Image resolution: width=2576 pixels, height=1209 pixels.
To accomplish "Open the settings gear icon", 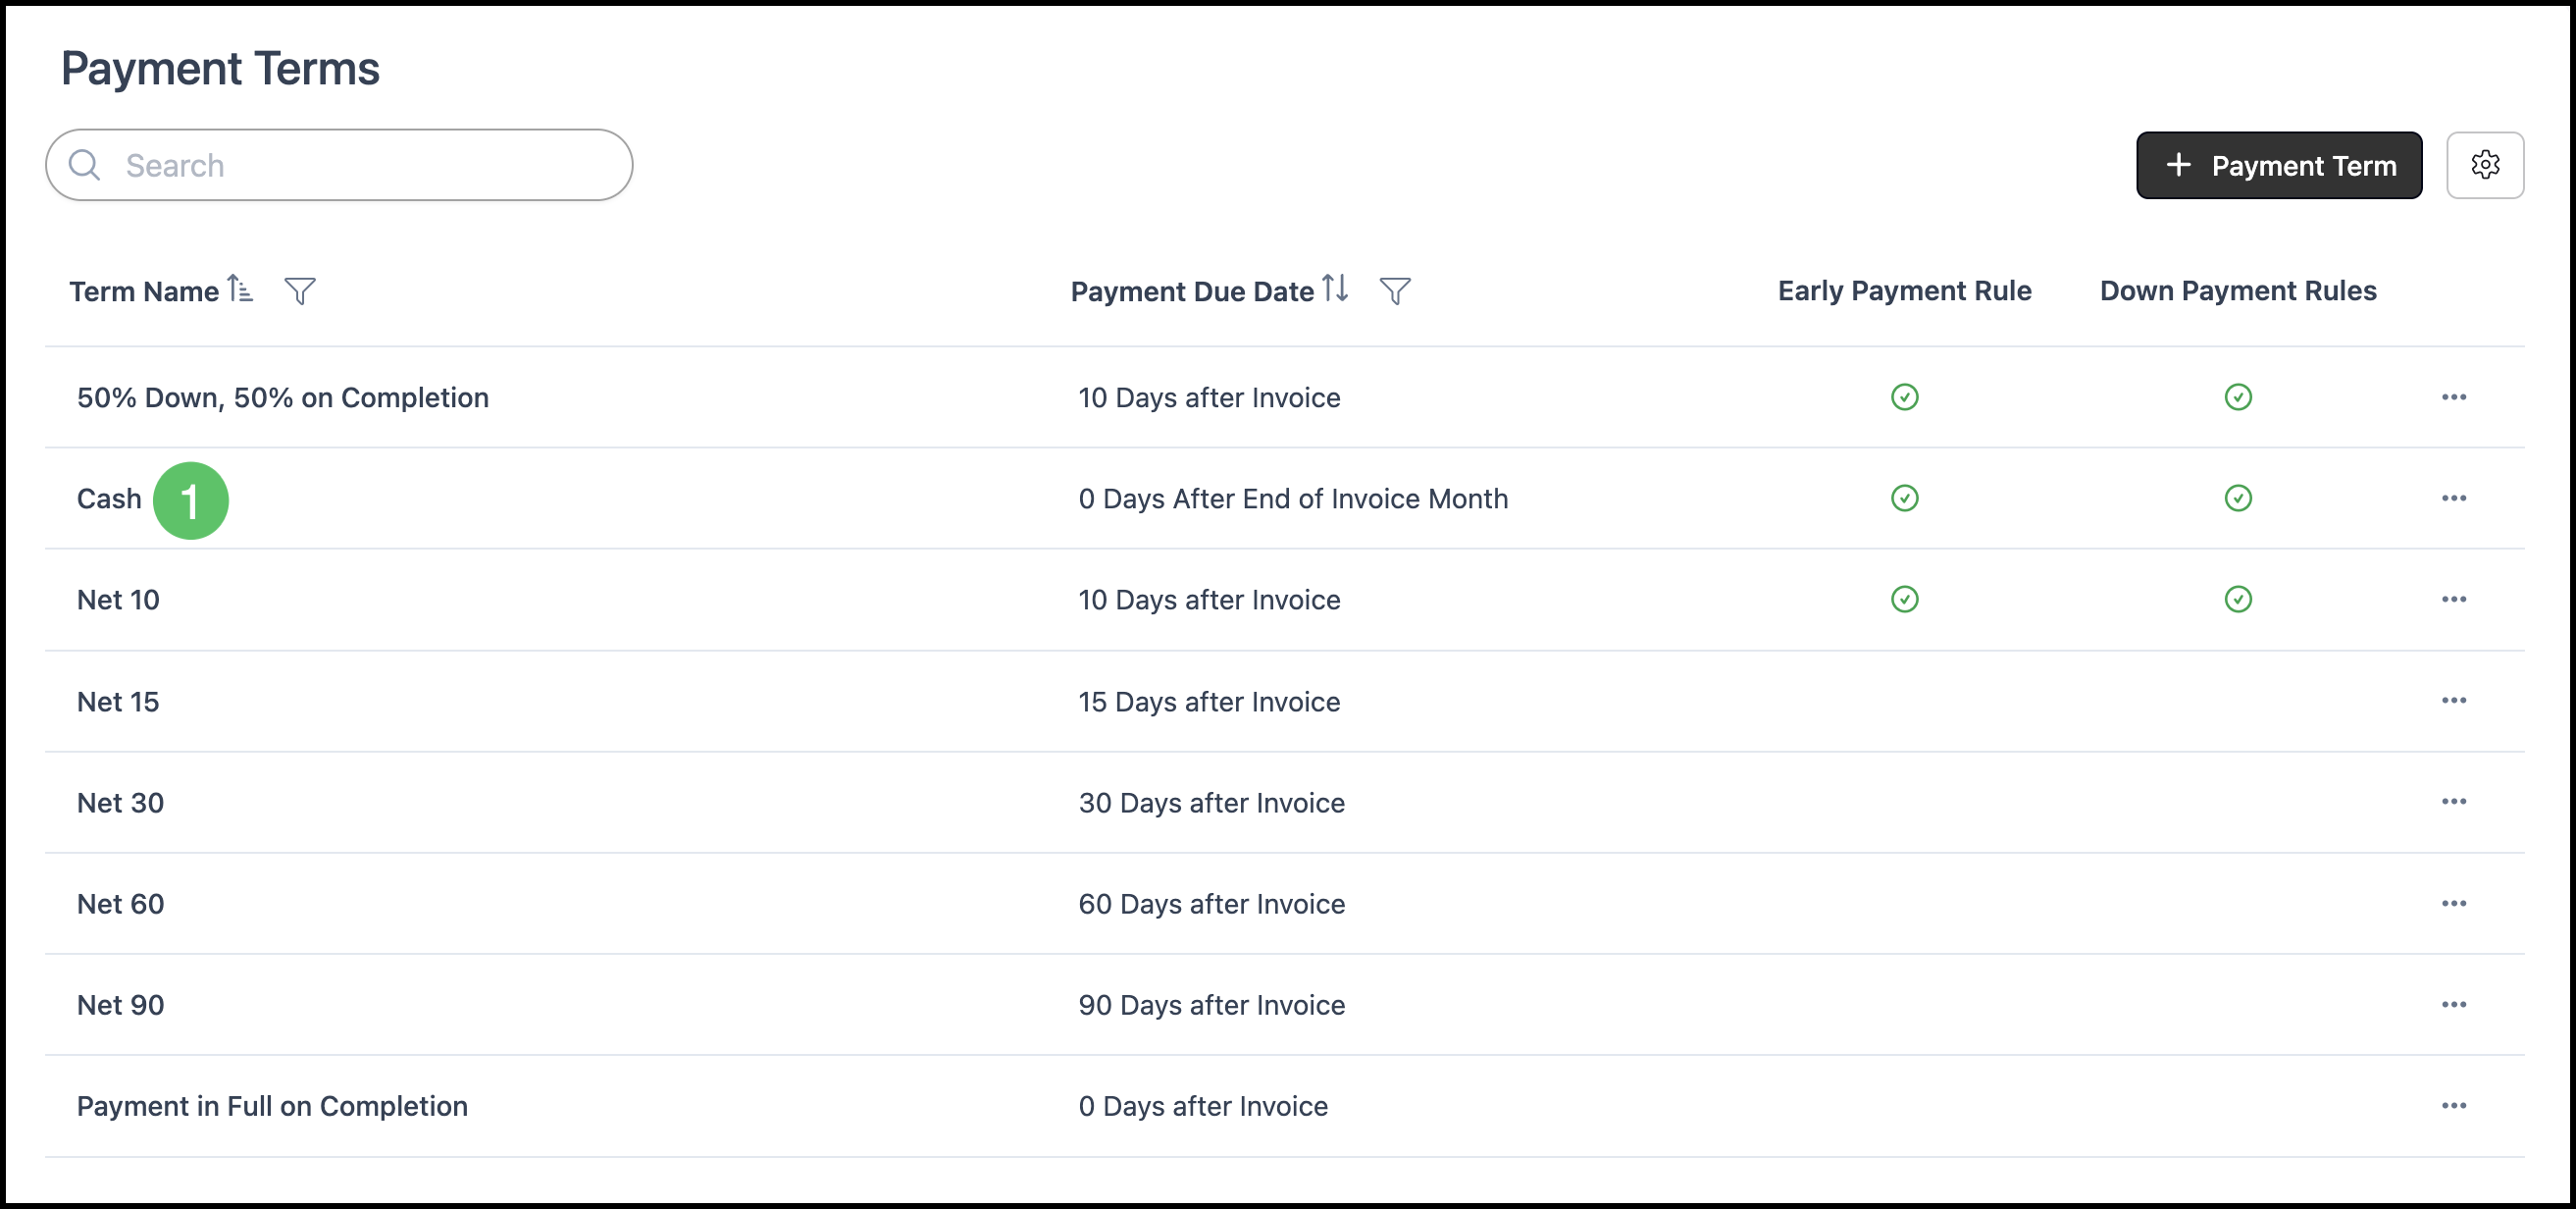I will coord(2484,165).
